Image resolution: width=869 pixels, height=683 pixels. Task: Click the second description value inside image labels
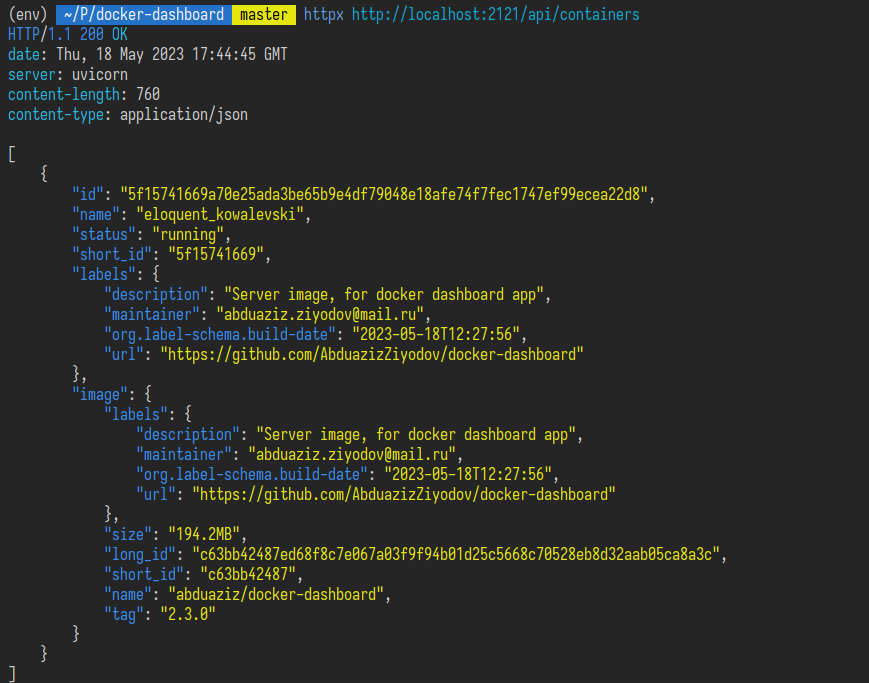coord(416,435)
